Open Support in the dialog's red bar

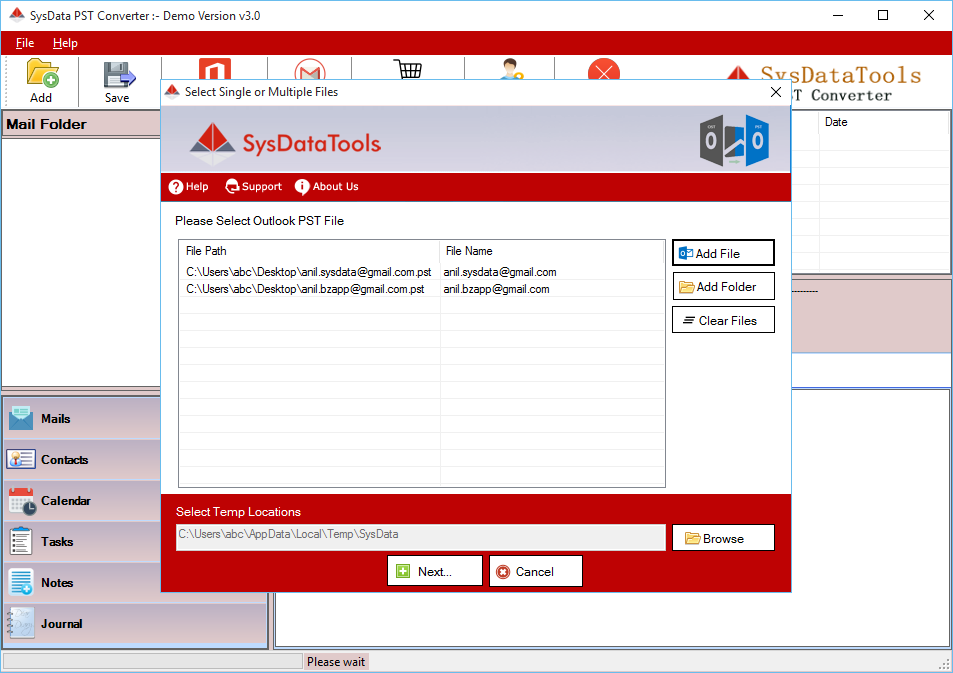(x=253, y=187)
